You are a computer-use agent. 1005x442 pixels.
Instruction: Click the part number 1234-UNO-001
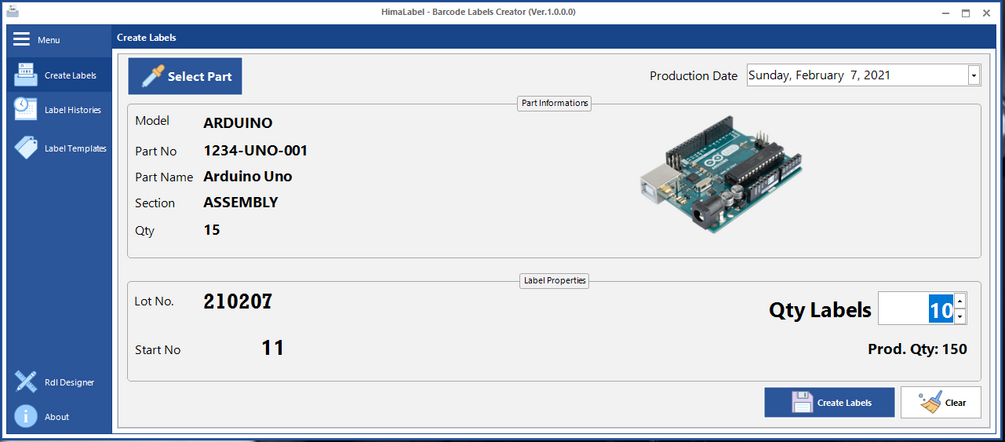[255, 151]
